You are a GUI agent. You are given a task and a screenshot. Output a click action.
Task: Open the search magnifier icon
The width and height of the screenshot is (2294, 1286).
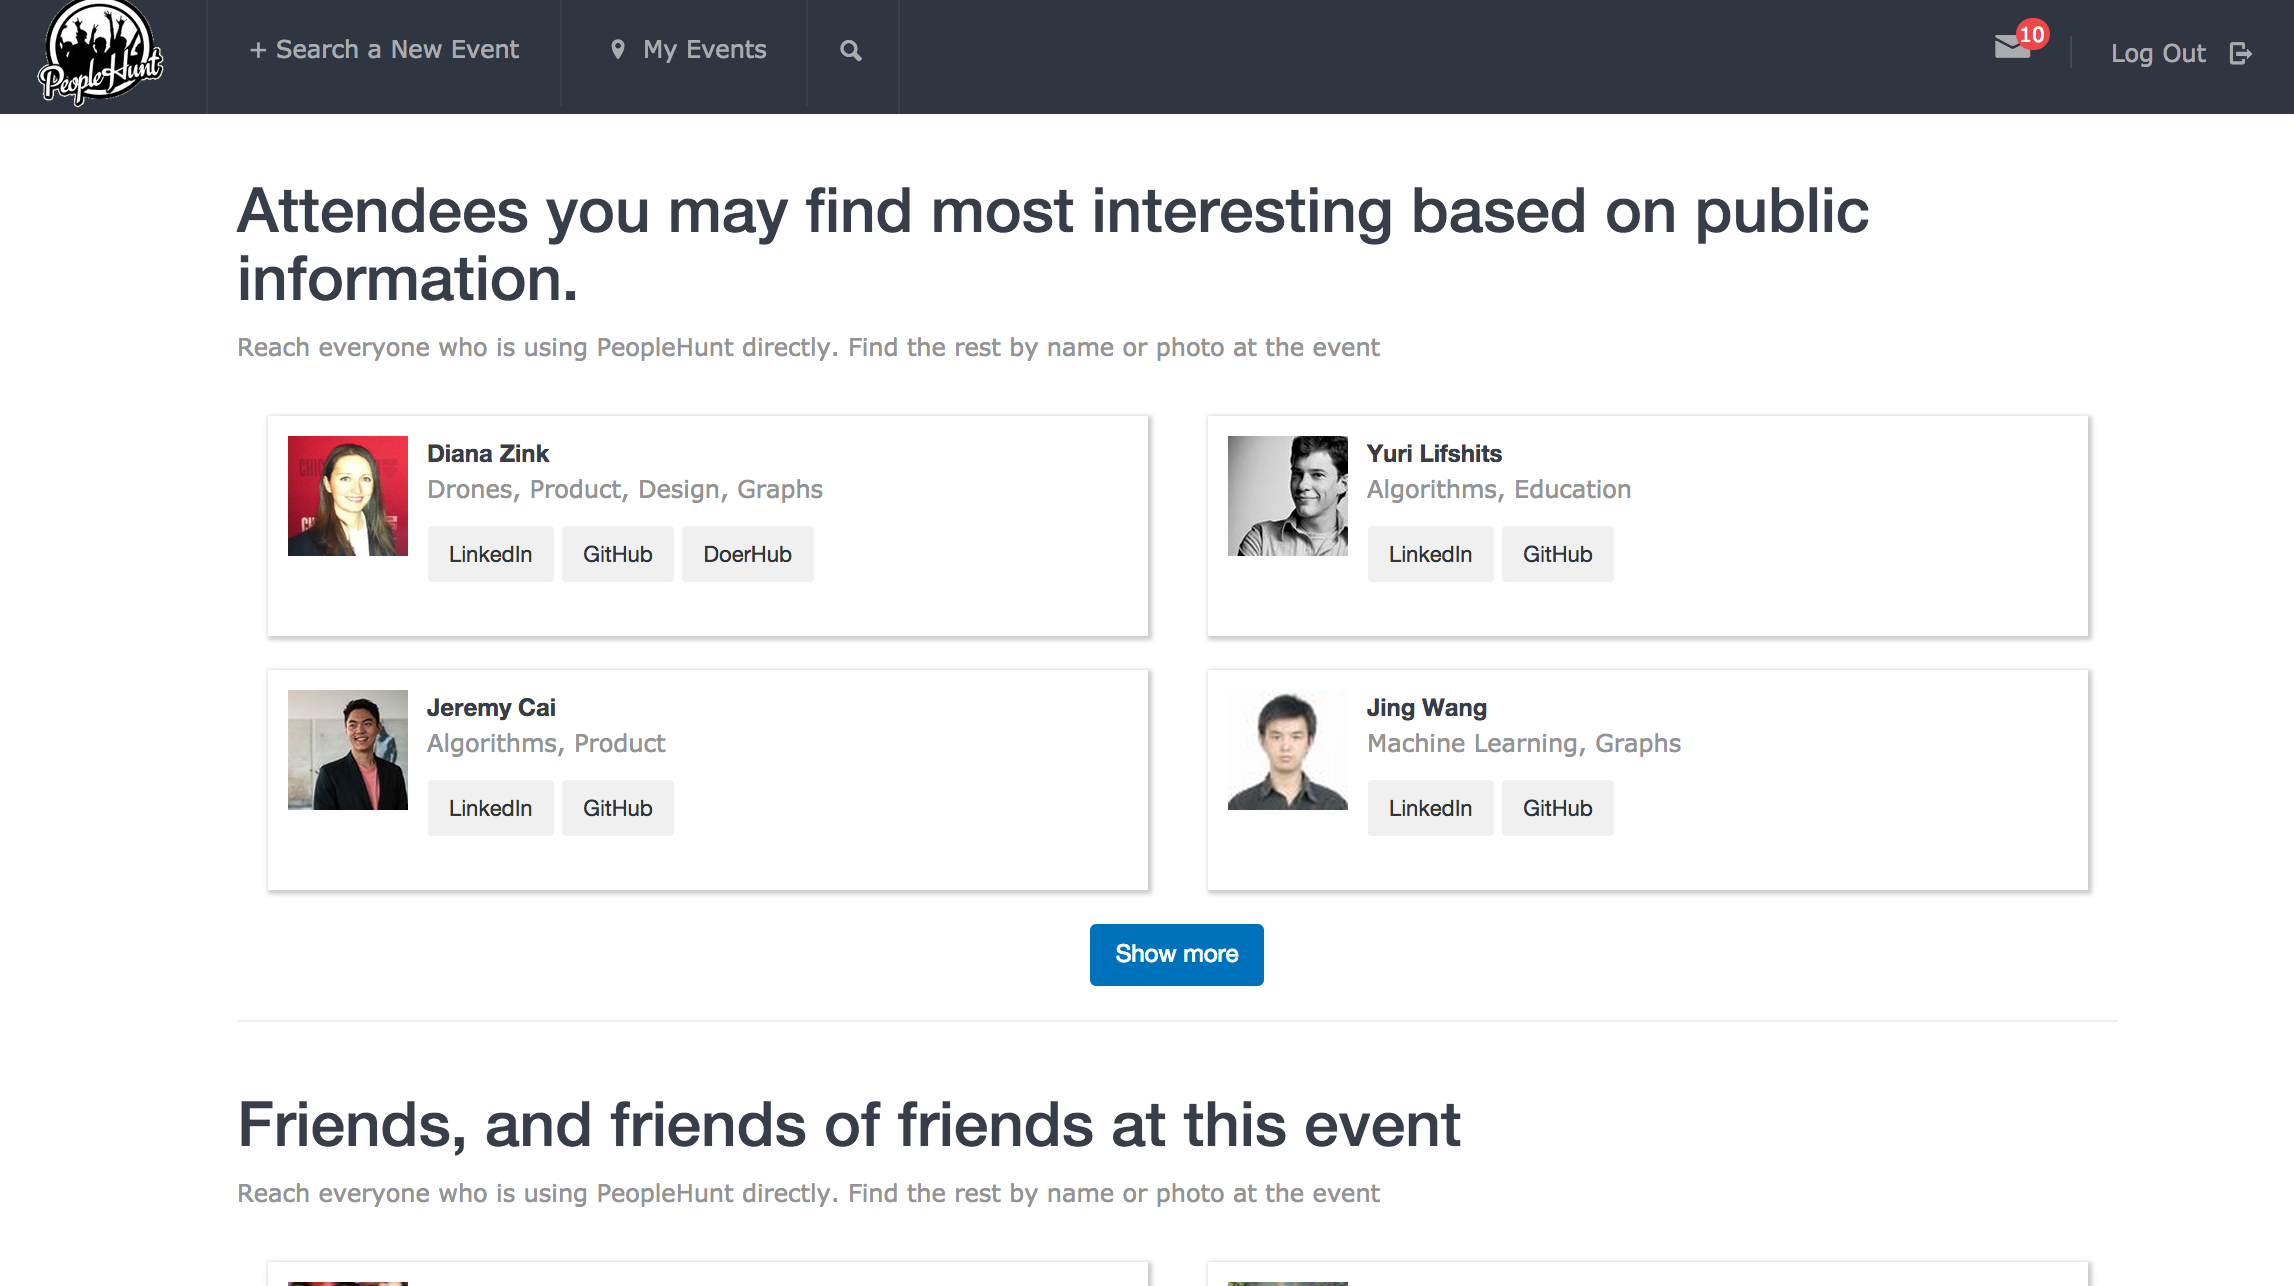851,50
